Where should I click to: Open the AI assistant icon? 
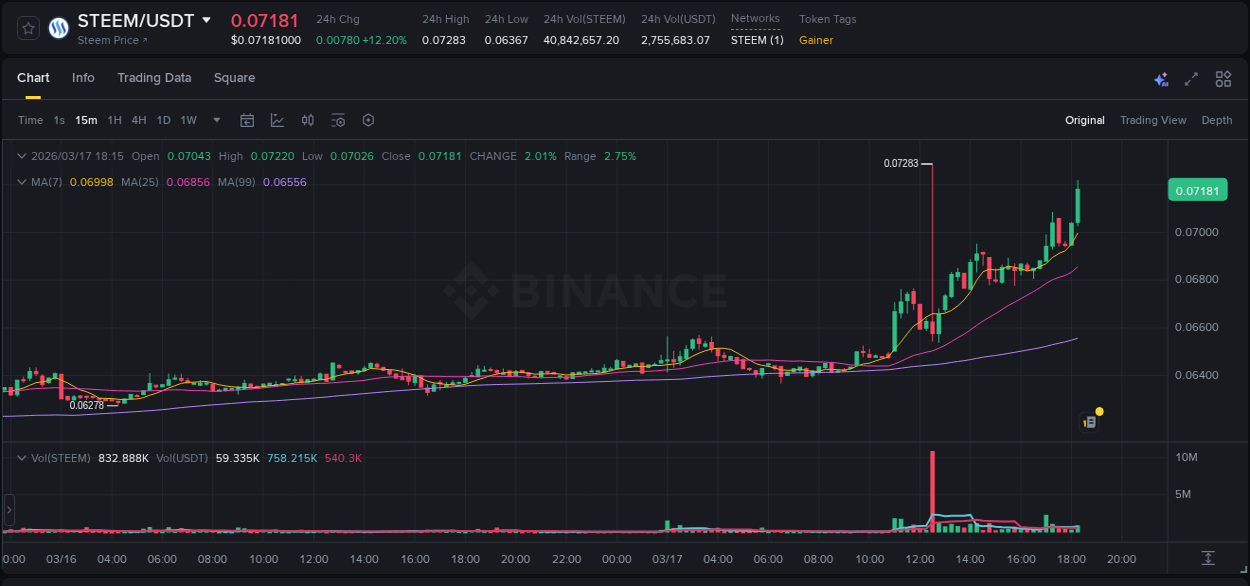1161,78
